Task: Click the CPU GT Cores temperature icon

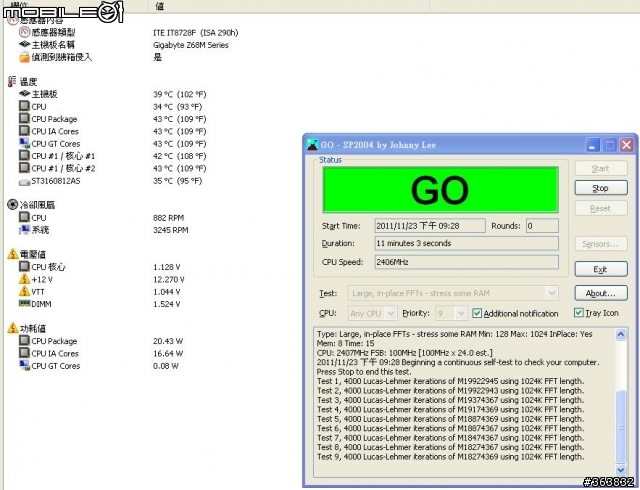Action: pos(24,143)
